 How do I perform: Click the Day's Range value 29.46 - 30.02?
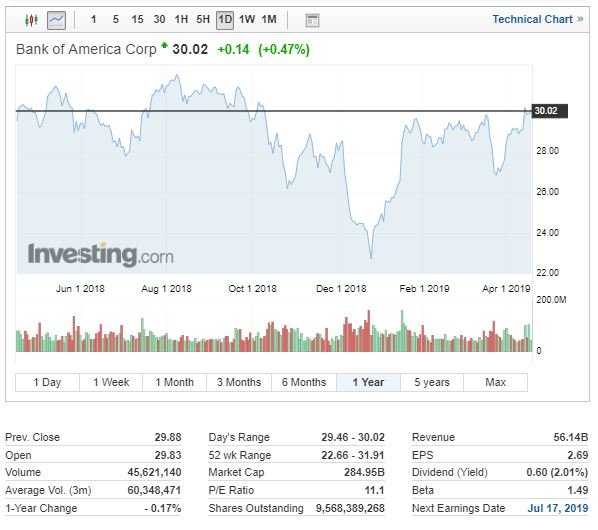[353, 437]
